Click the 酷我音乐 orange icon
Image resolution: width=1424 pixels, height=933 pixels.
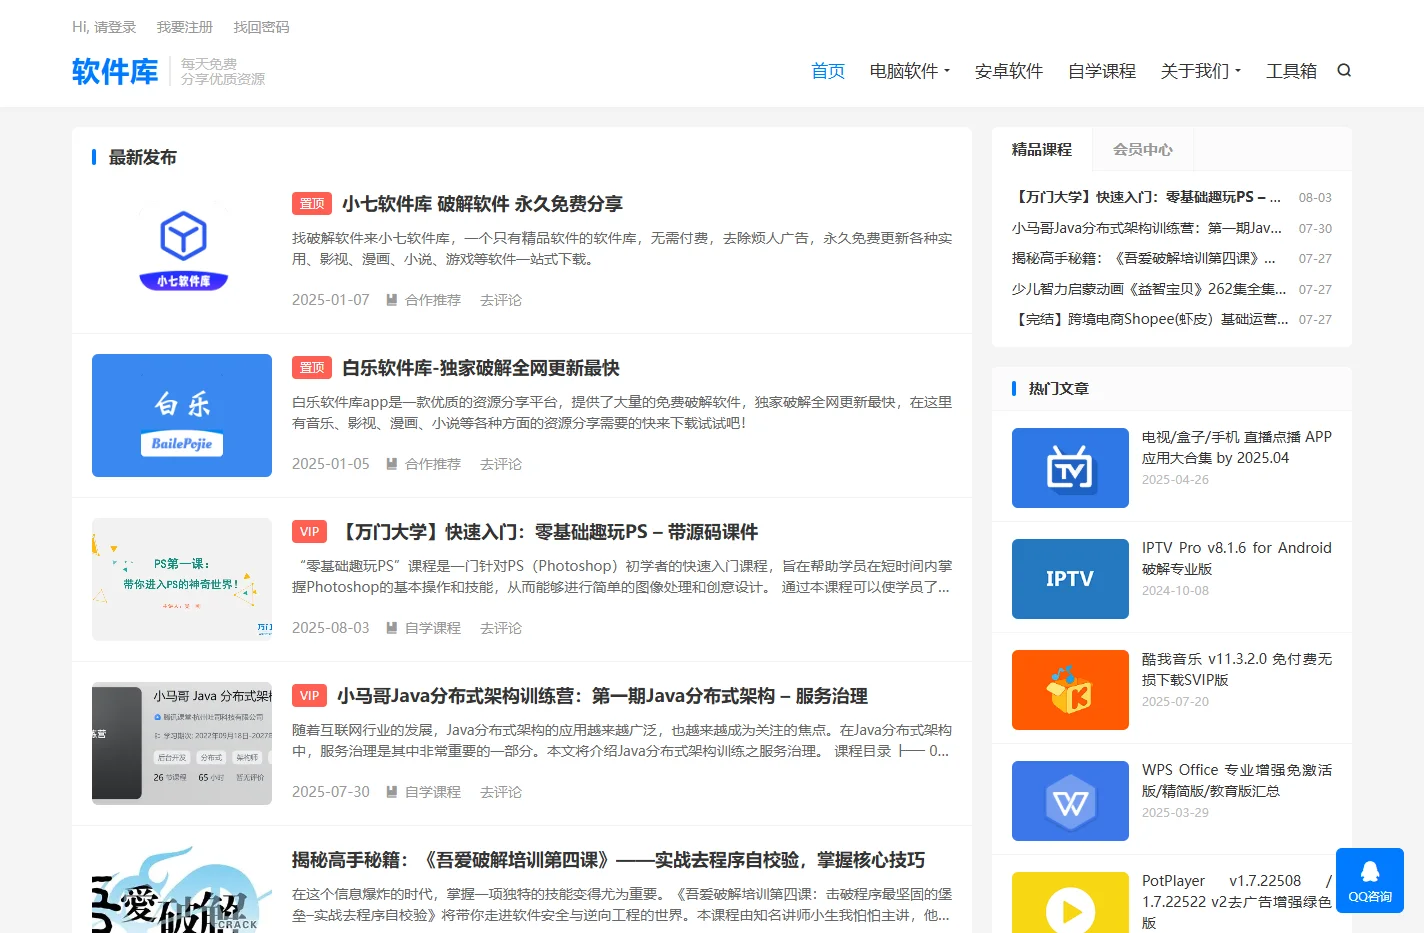pyautogui.click(x=1070, y=690)
